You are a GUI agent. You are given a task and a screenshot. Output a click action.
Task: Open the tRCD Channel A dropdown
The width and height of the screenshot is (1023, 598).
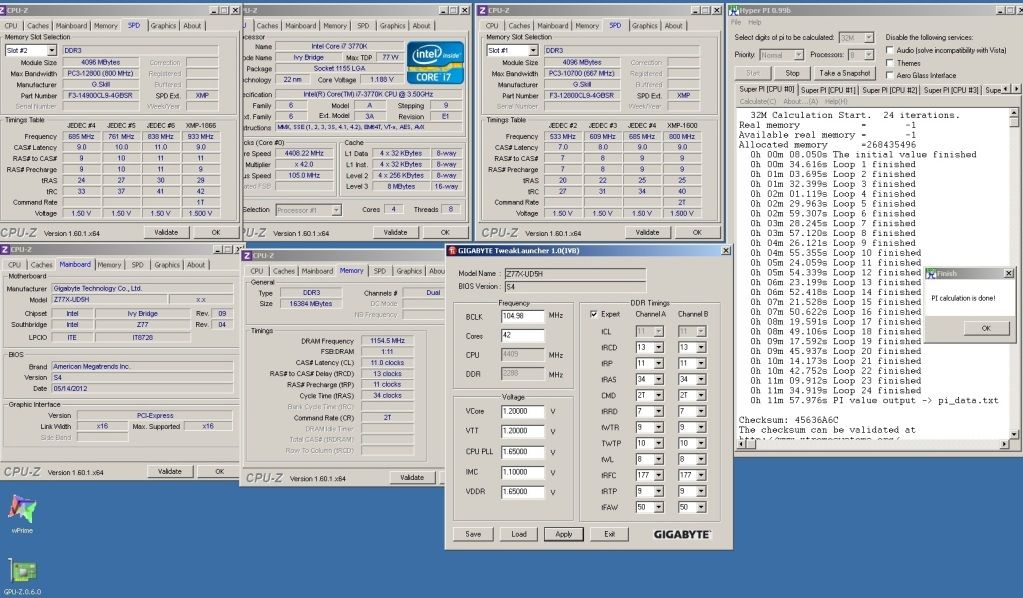pyautogui.click(x=652, y=347)
